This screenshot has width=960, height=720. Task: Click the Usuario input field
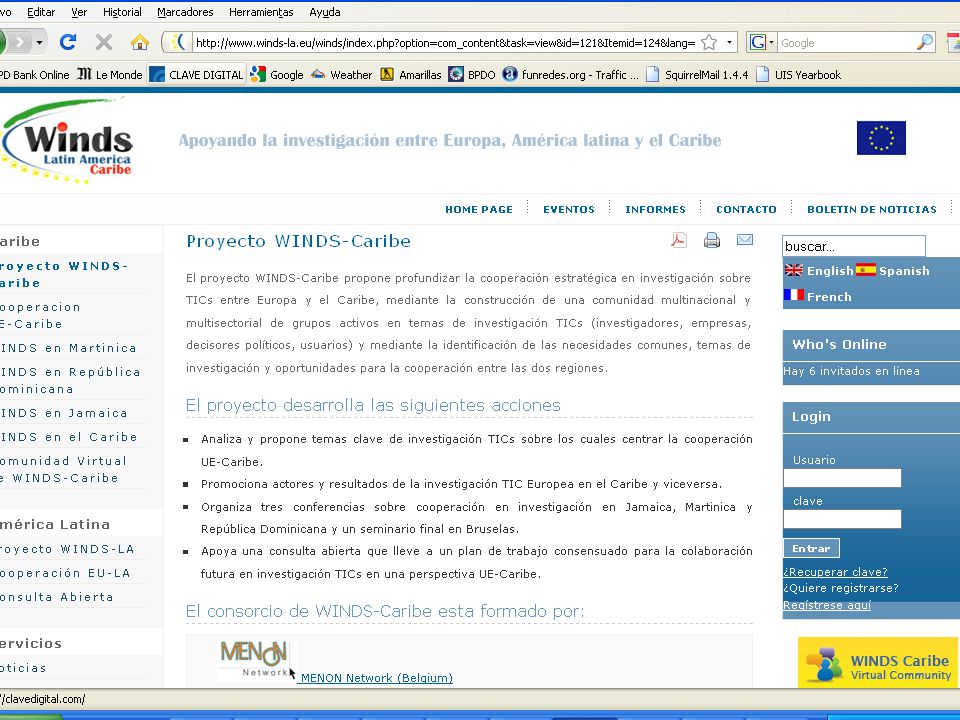click(x=842, y=478)
